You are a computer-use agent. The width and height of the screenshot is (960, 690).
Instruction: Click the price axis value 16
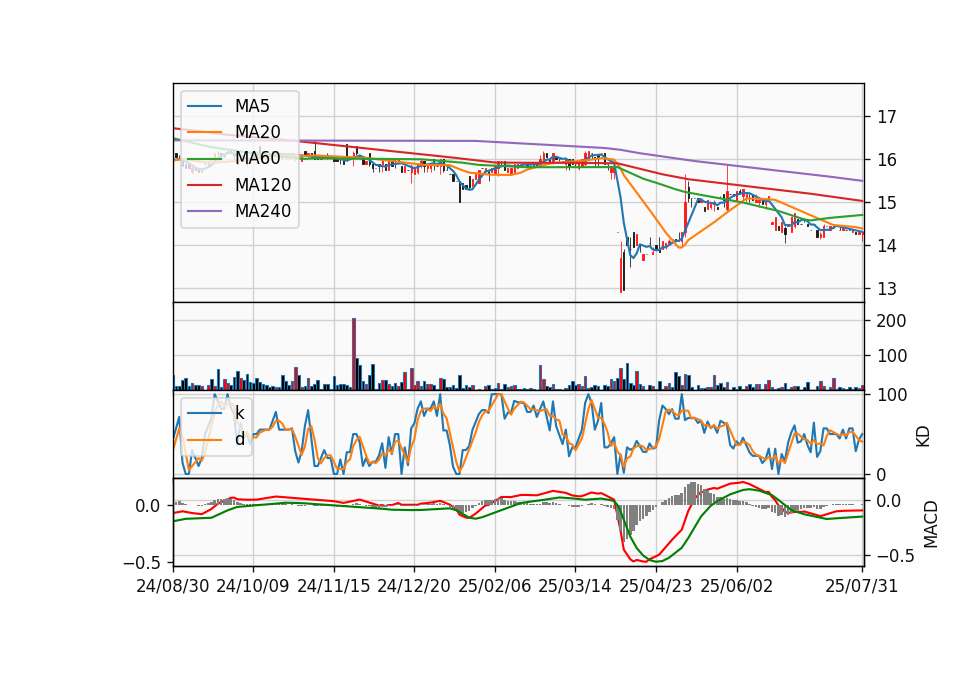887,160
